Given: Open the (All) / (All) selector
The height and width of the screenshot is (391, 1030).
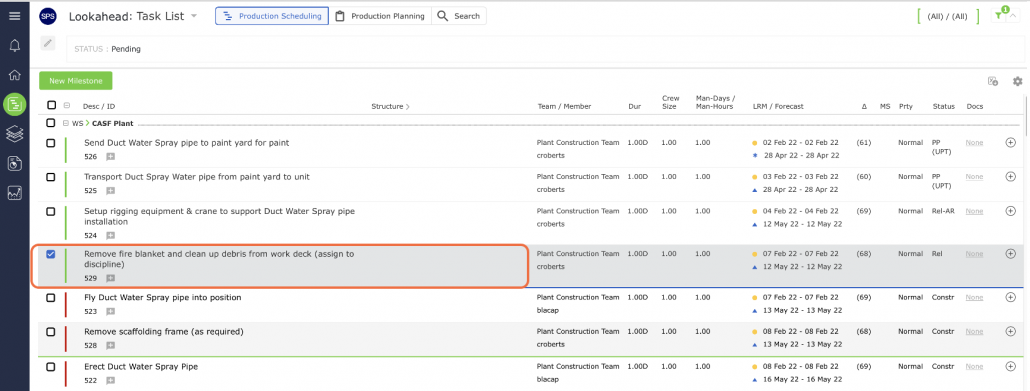Looking at the screenshot, I should point(947,16).
